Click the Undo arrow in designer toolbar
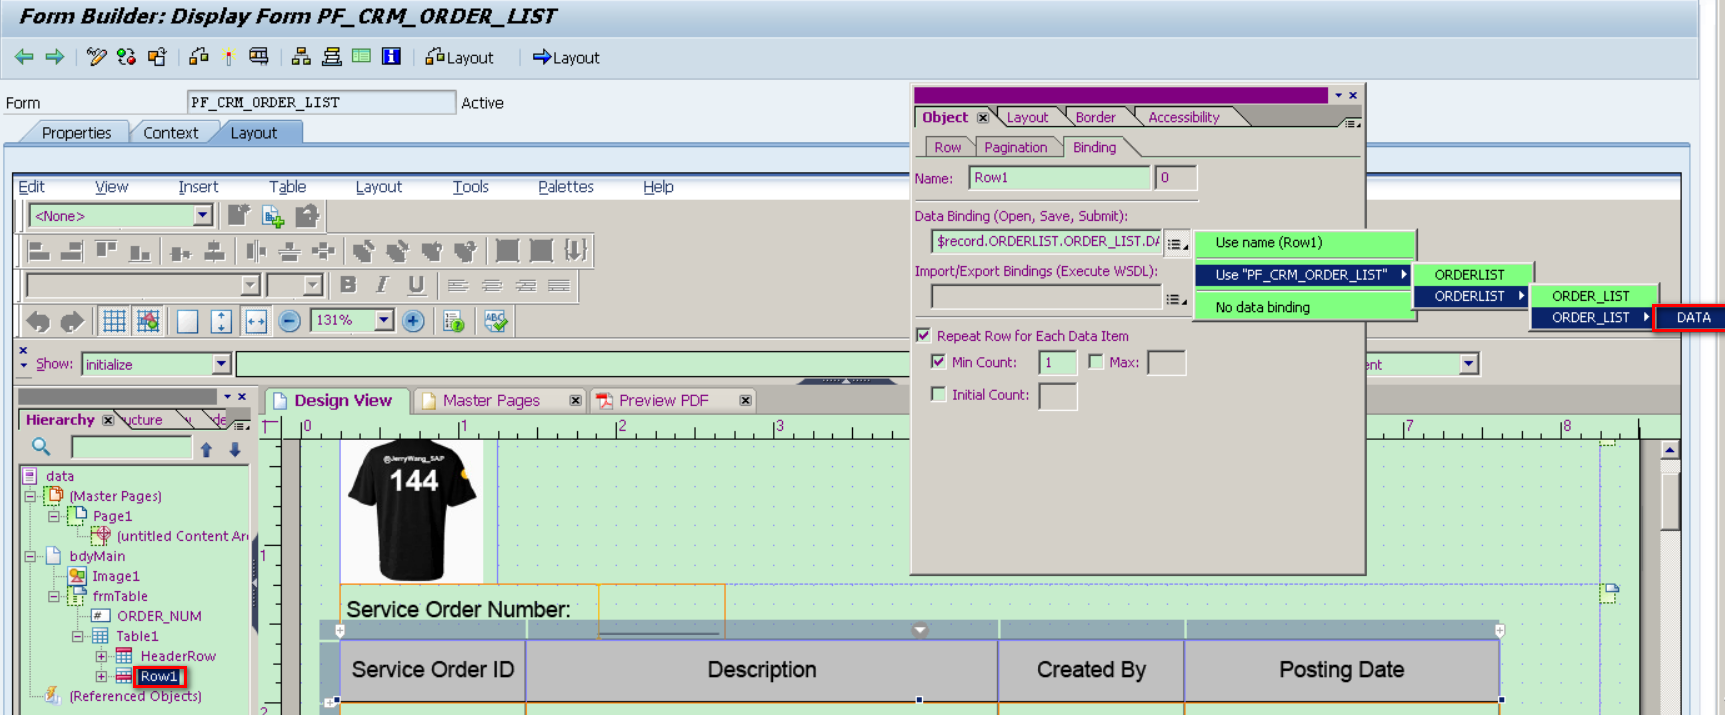The width and height of the screenshot is (1725, 715). point(38,321)
